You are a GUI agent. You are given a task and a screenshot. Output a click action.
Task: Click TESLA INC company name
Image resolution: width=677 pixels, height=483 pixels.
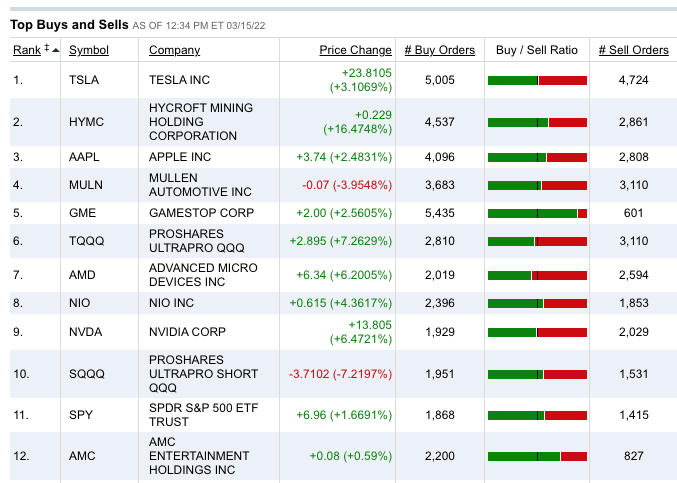(x=179, y=80)
